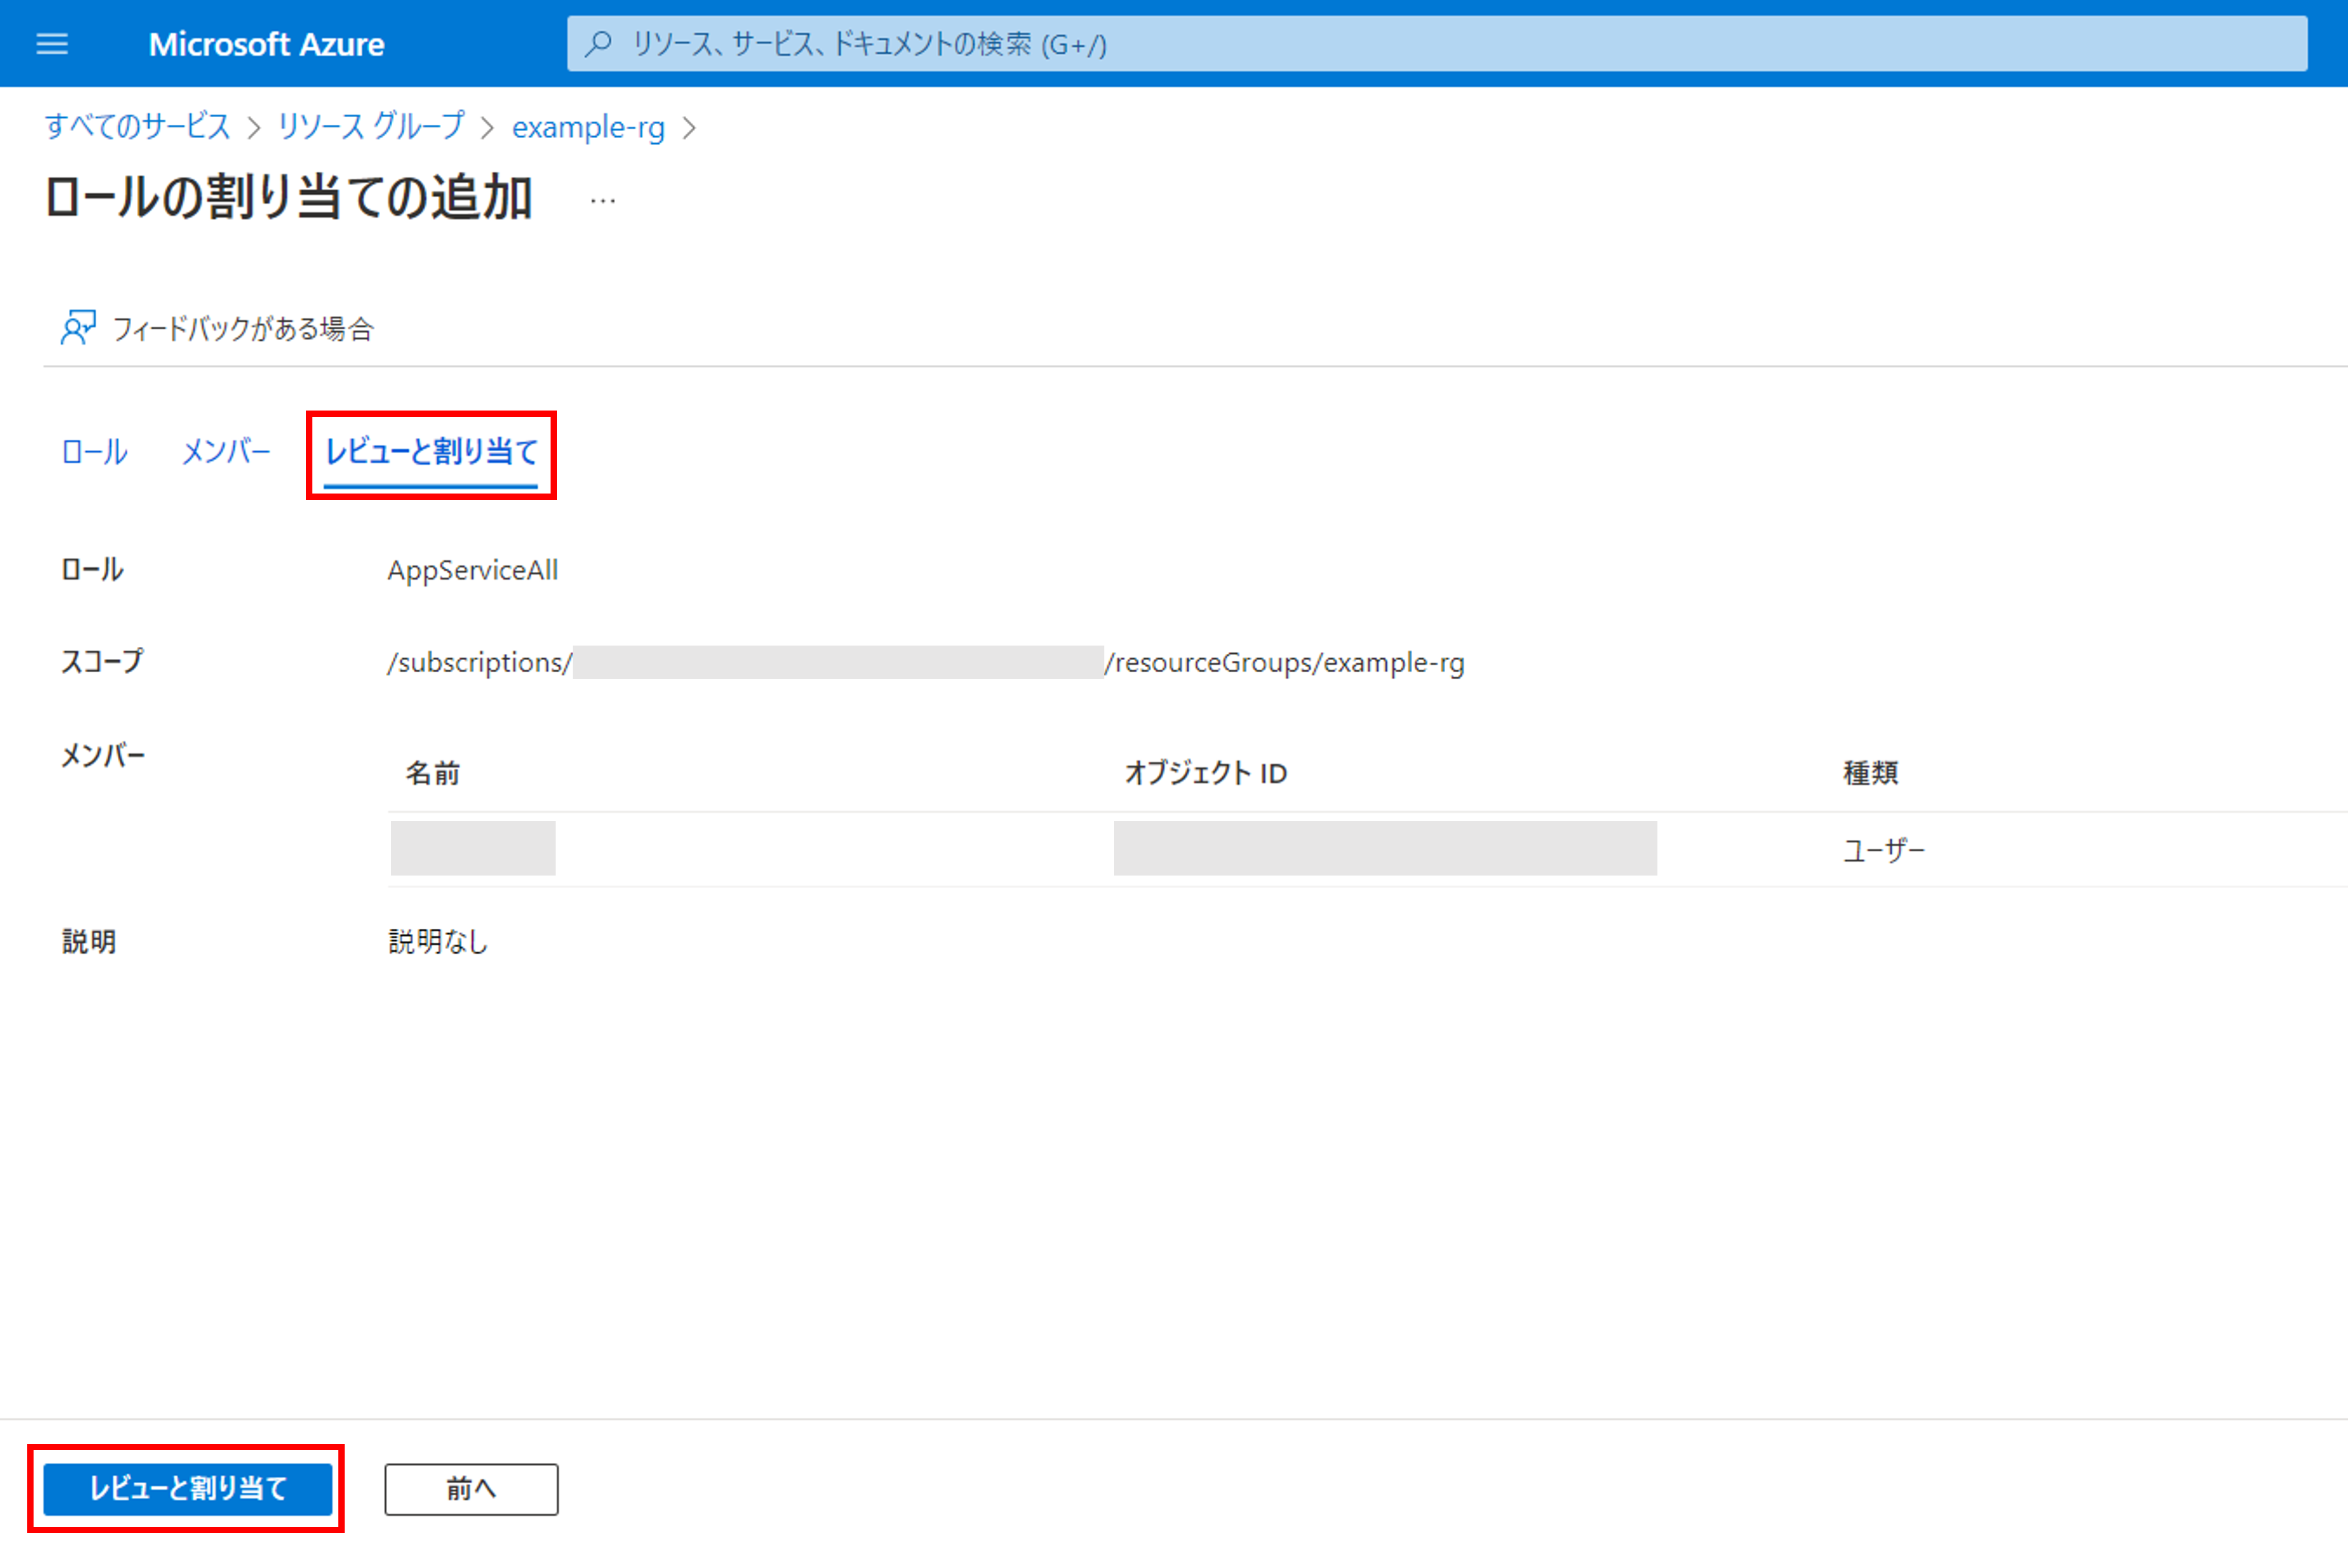Screen dimensions: 2348x1568
Task: Click the blue レビューと割り当て button
Action: click(187, 1489)
